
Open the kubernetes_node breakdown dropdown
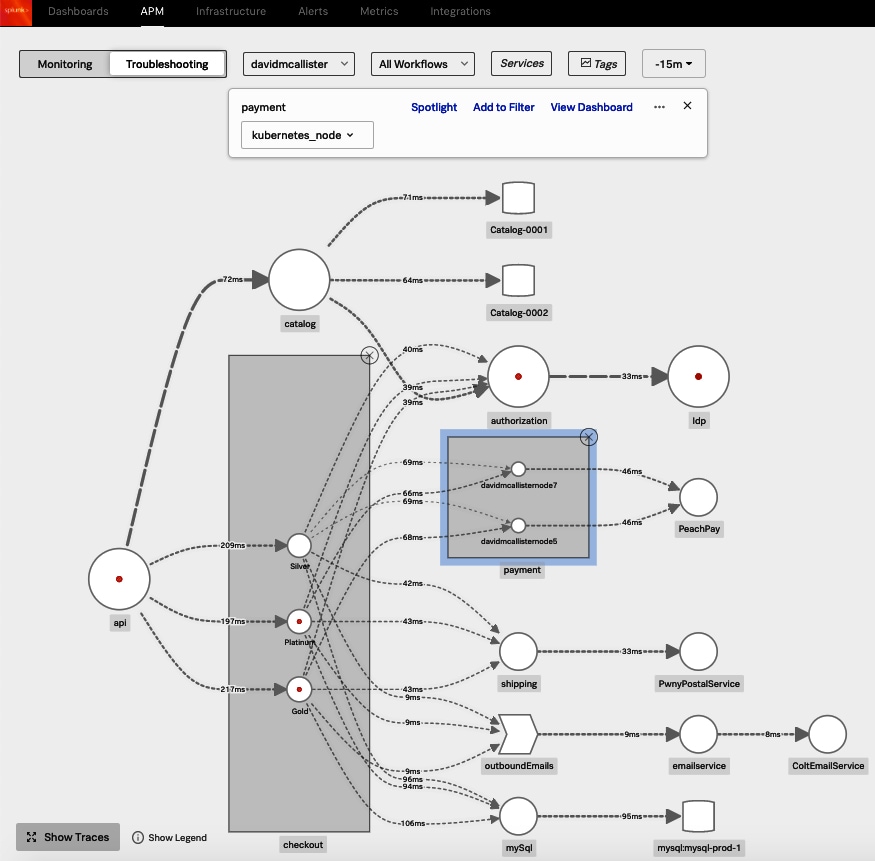[307, 135]
